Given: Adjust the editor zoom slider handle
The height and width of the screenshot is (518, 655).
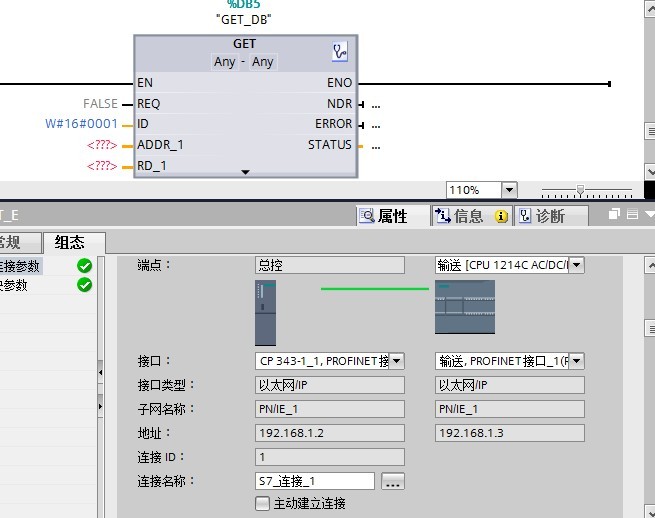Looking at the screenshot, I should (x=580, y=190).
